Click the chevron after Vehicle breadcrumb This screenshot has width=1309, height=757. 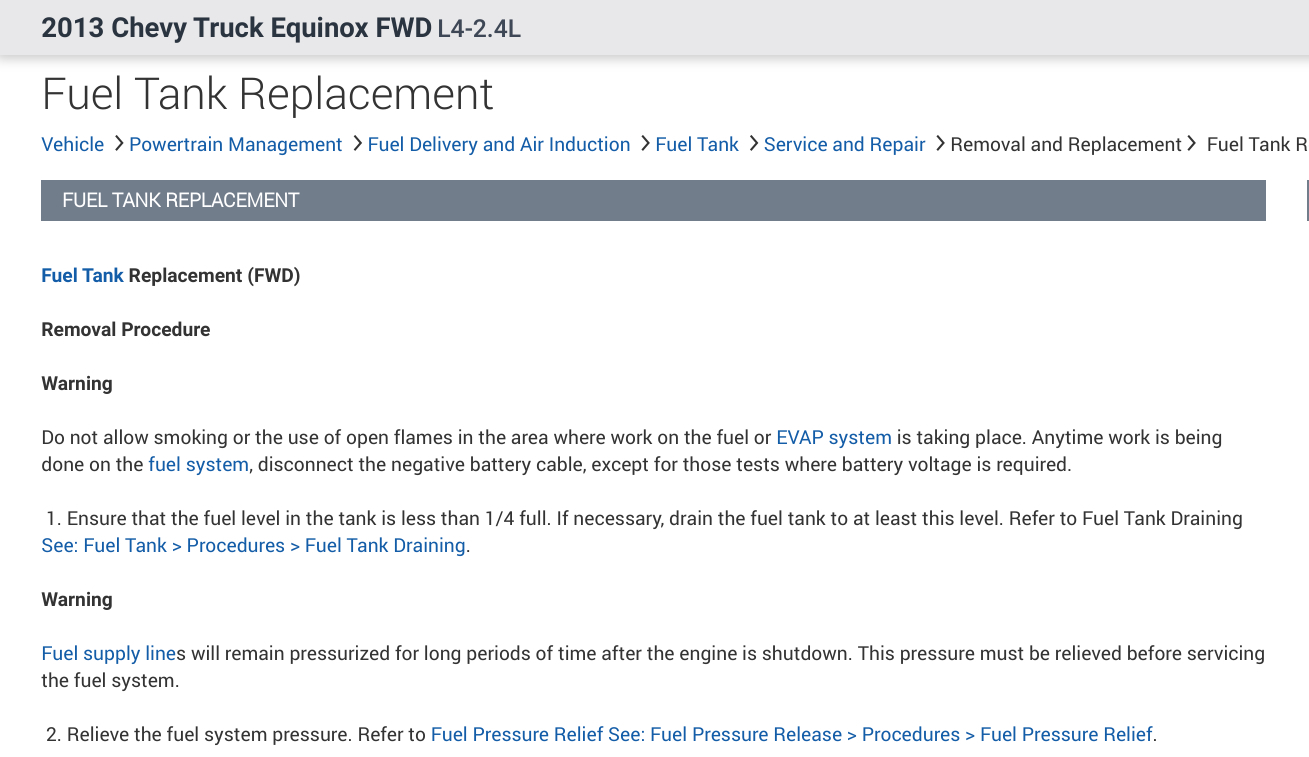pyautogui.click(x=119, y=144)
